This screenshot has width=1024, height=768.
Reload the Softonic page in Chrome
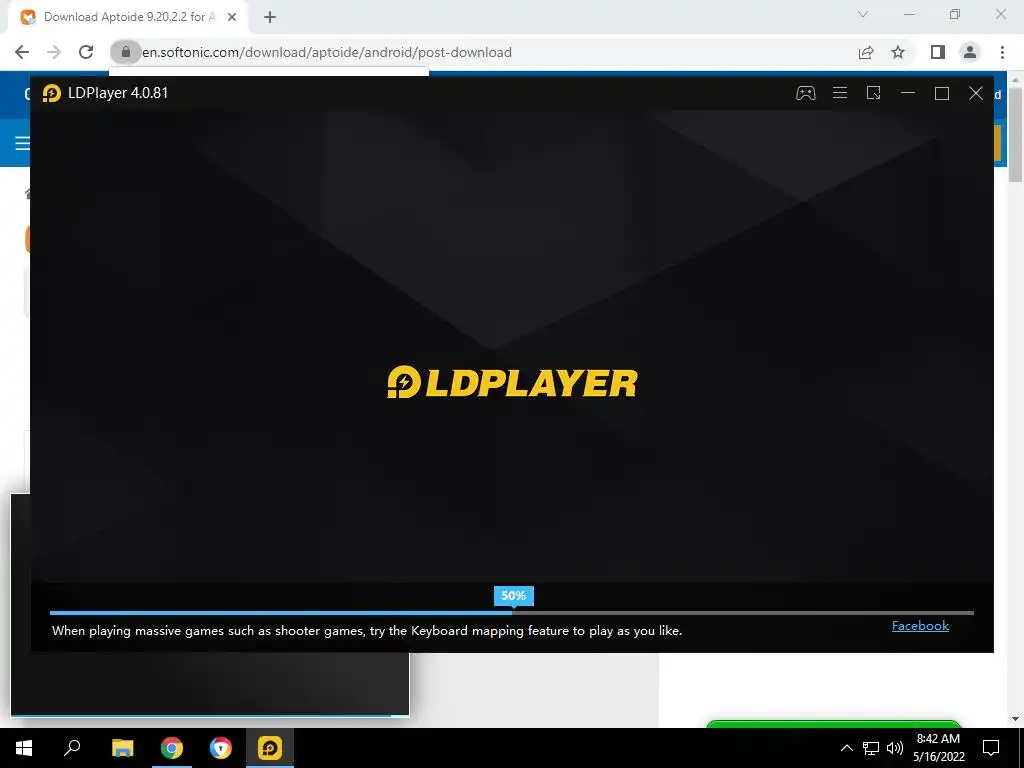86,52
